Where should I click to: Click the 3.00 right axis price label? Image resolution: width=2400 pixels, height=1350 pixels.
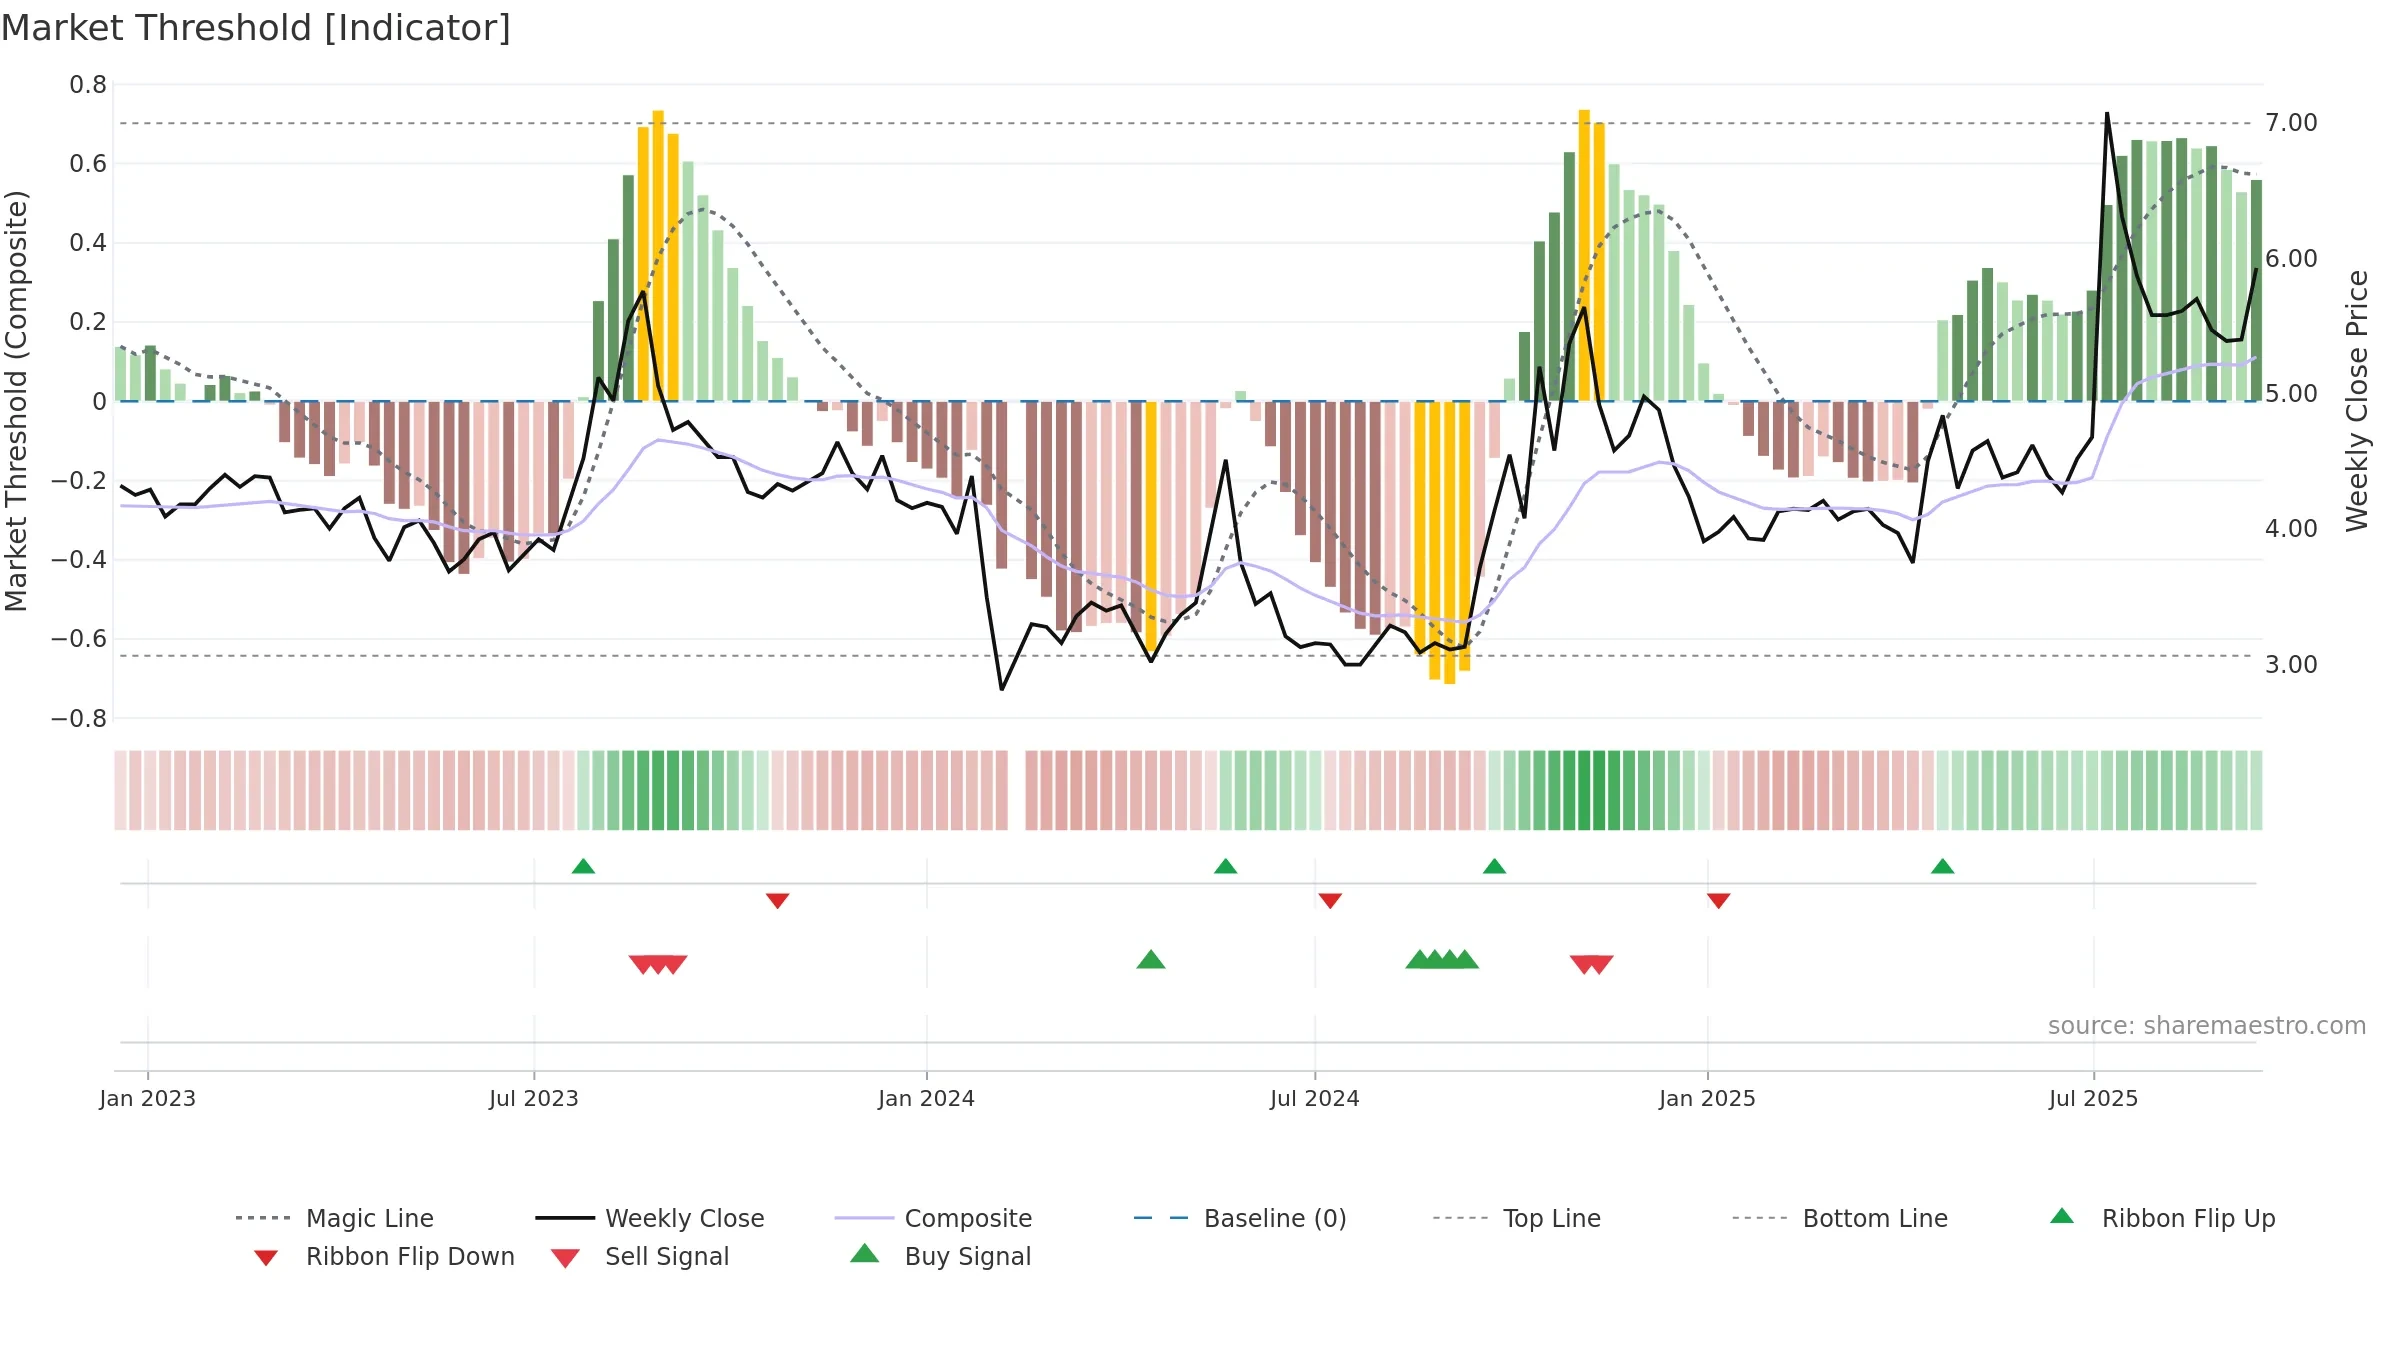(x=2291, y=665)
